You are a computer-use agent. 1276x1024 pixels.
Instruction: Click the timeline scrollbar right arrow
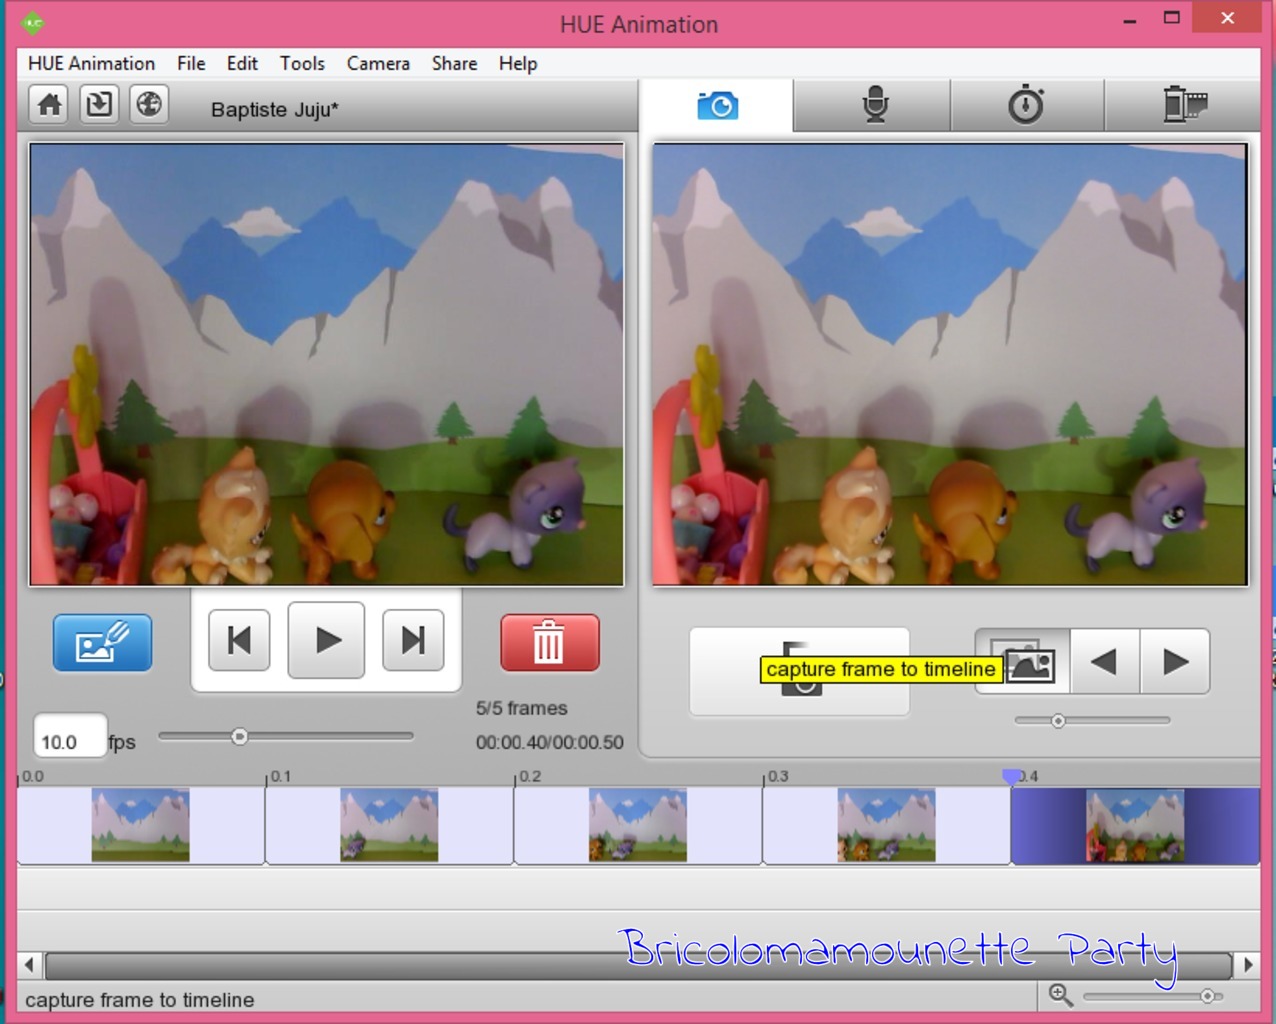[x=1247, y=965]
